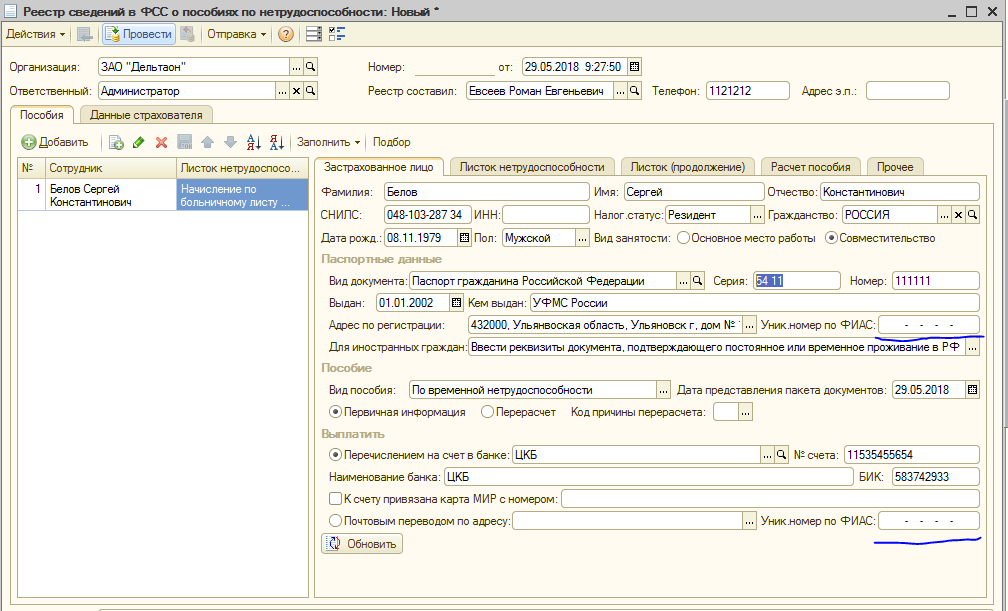Open Вид пособия selection ellipsis button

coord(663,390)
